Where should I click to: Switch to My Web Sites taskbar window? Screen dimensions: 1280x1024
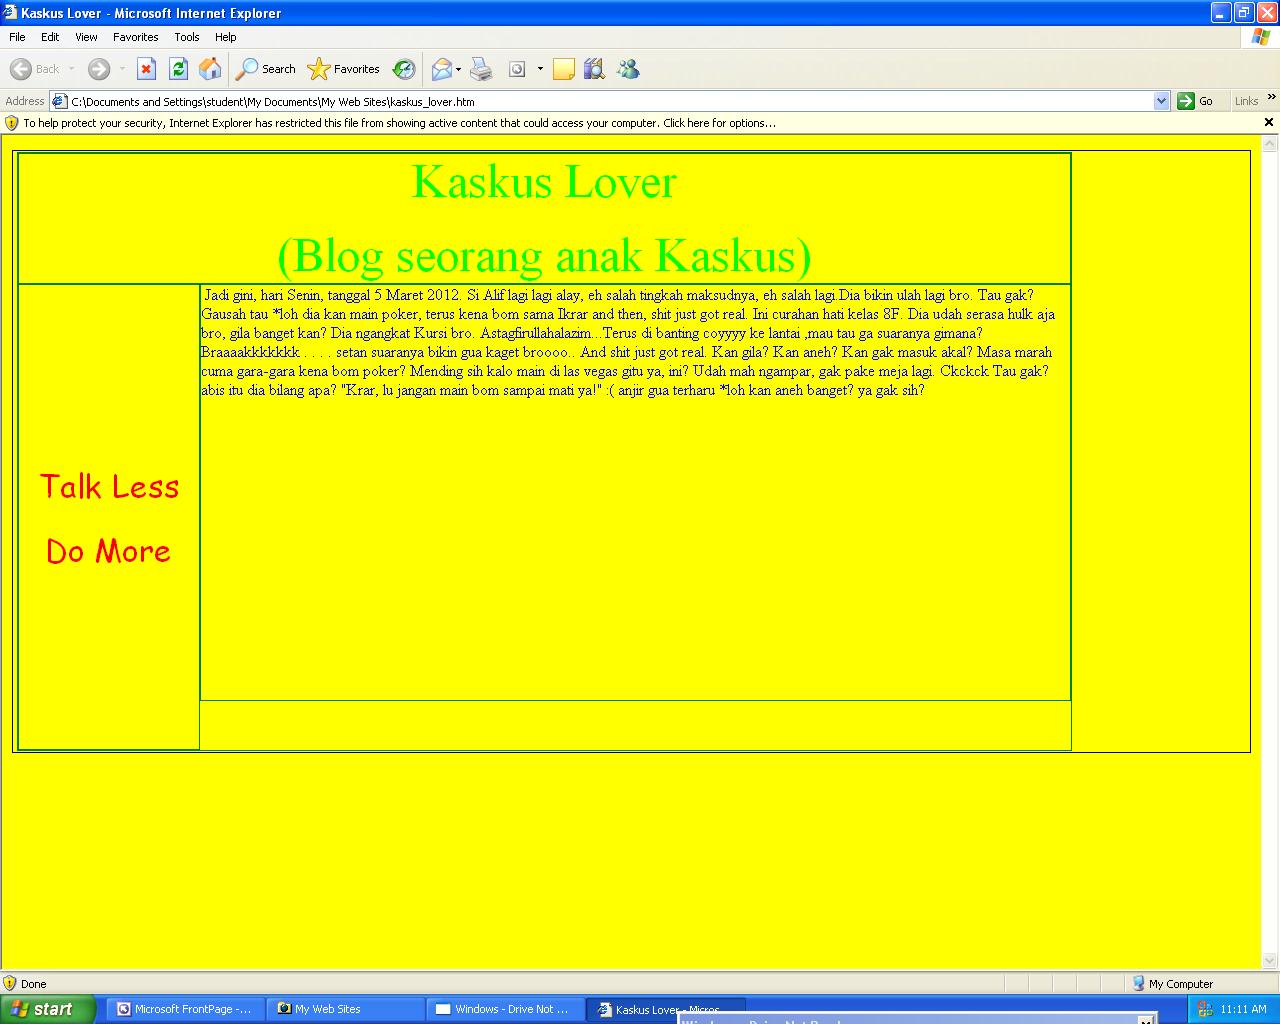(x=345, y=1009)
